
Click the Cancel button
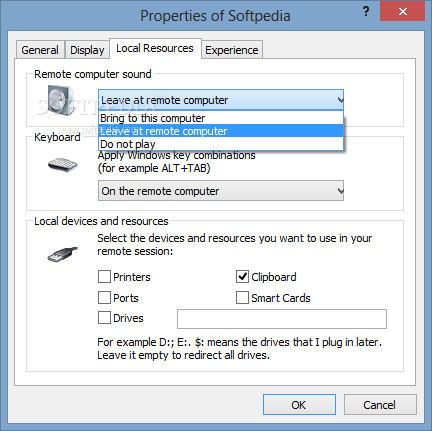tap(380, 405)
